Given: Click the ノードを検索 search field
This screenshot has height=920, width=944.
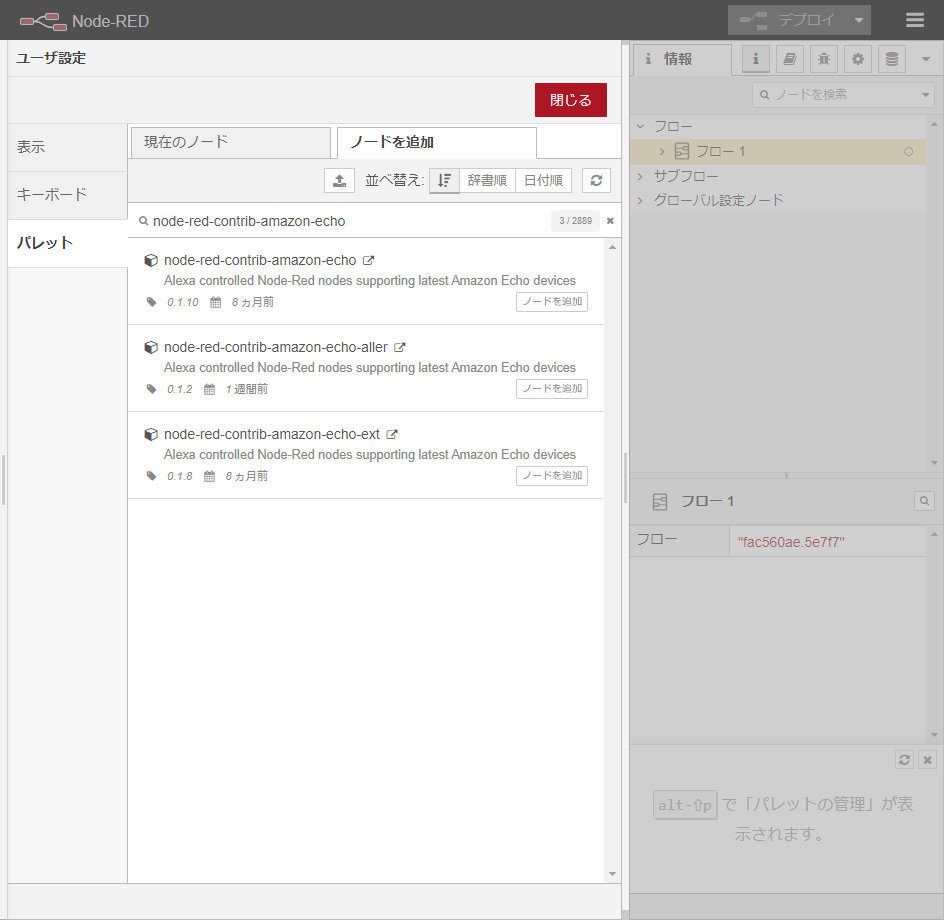Looking at the screenshot, I should click(x=837, y=95).
